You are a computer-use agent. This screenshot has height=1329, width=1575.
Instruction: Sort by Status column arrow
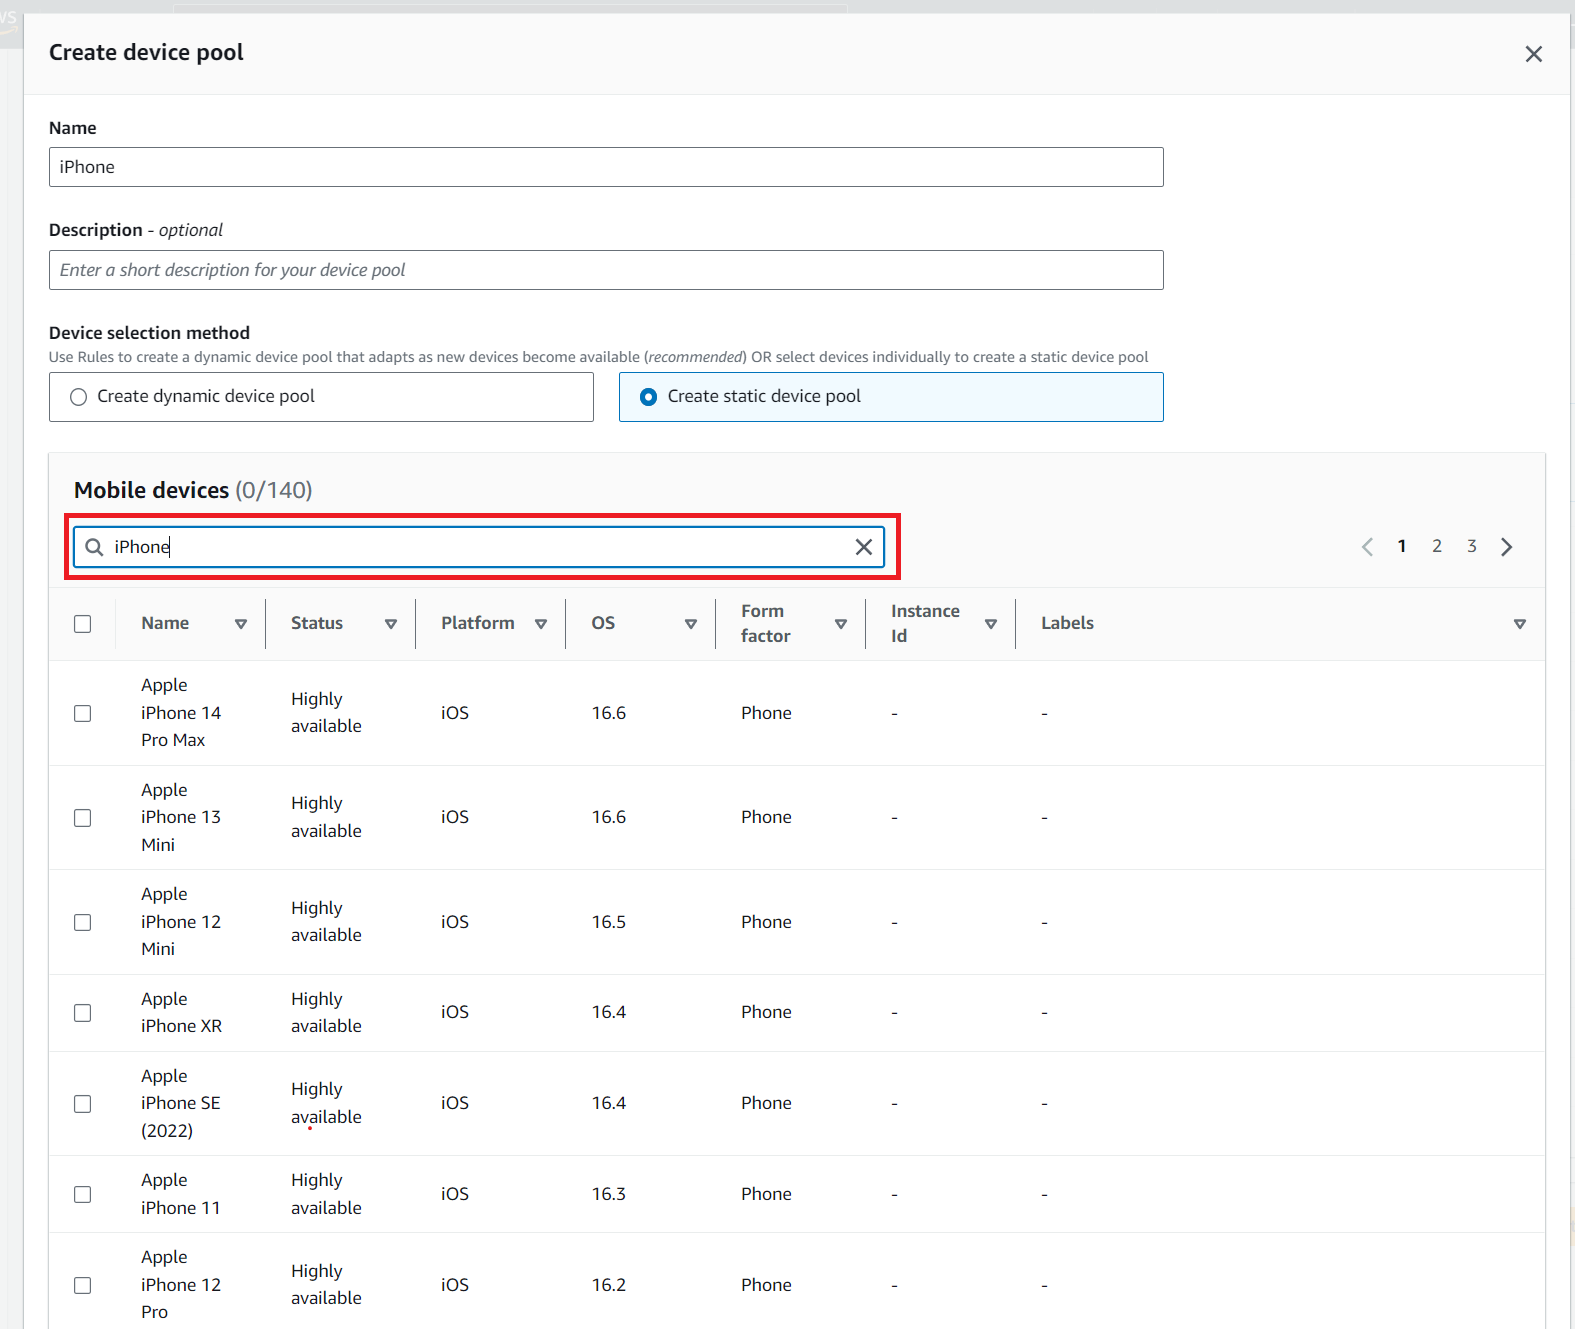tap(391, 624)
